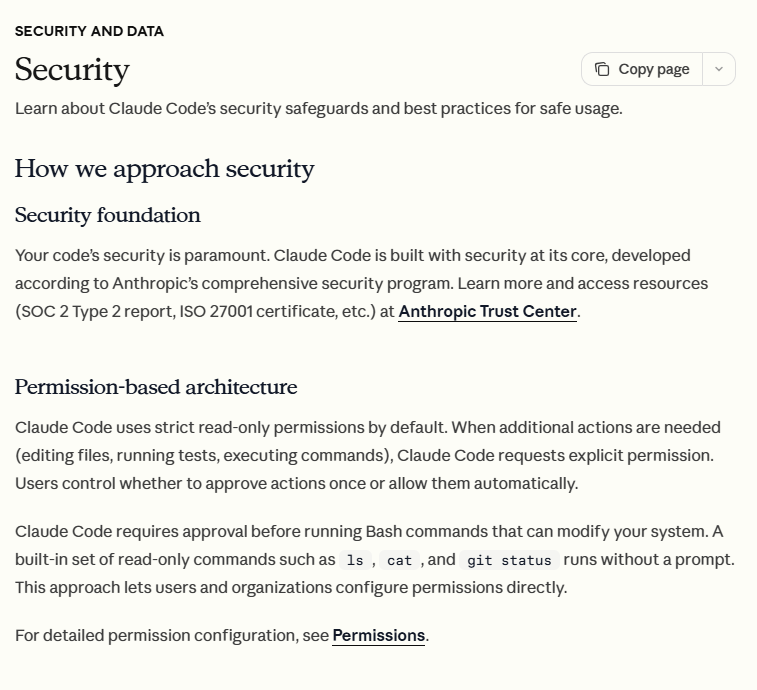This screenshot has width=757, height=690.
Task: Click the page subtitle about security safeguards
Action: (319, 109)
